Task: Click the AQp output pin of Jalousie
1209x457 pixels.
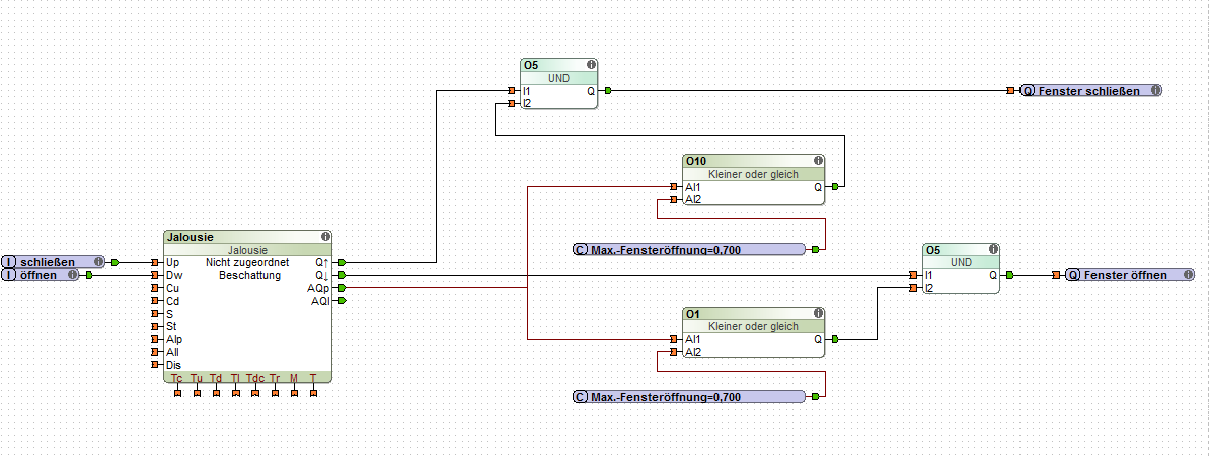Action: [x=343, y=288]
